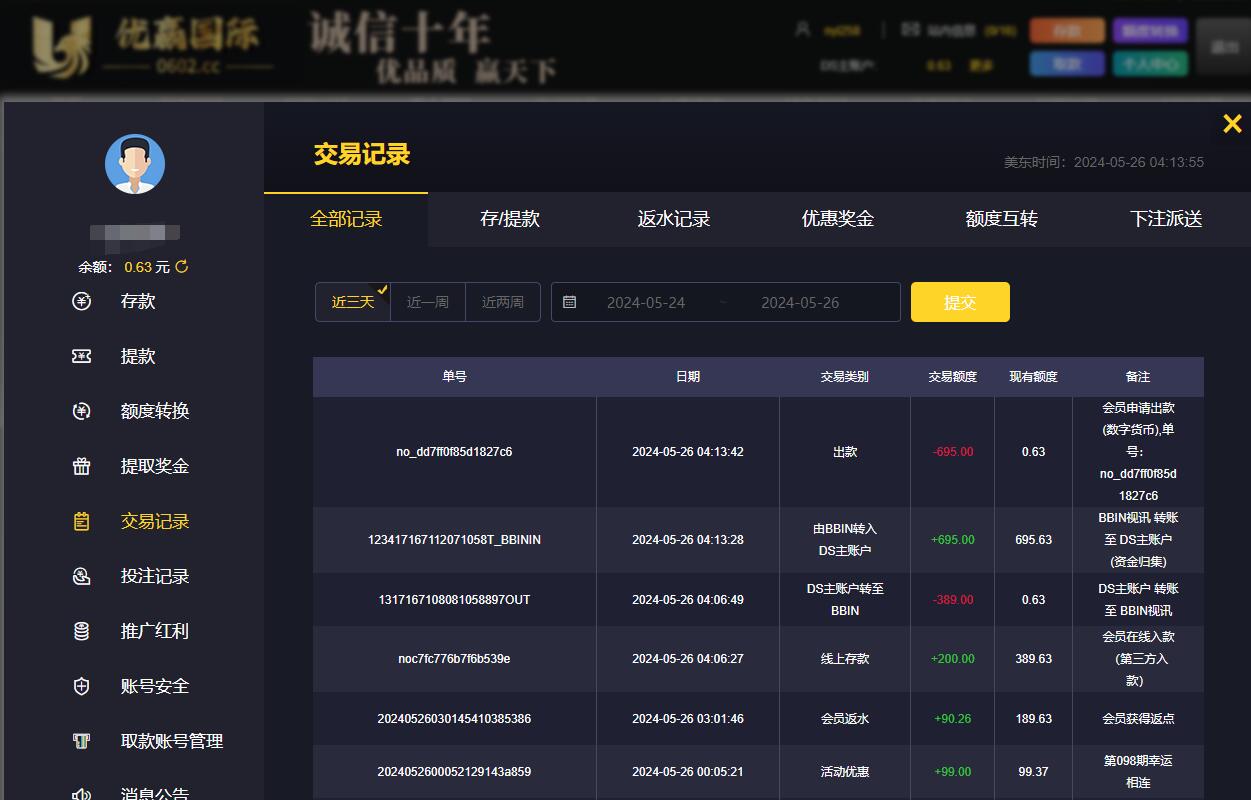This screenshot has width=1251, height=800.
Task: Select the 近三天 time range option
Action: (x=352, y=302)
